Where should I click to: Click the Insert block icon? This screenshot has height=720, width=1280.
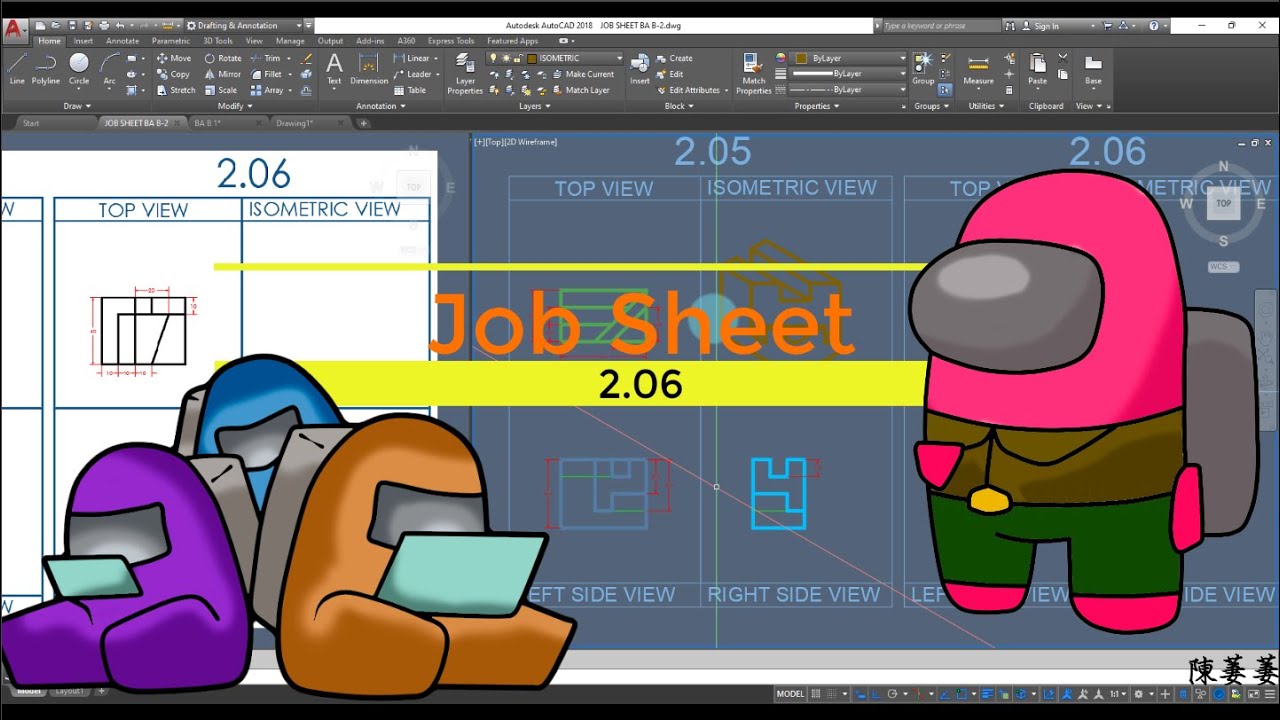[640, 68]
